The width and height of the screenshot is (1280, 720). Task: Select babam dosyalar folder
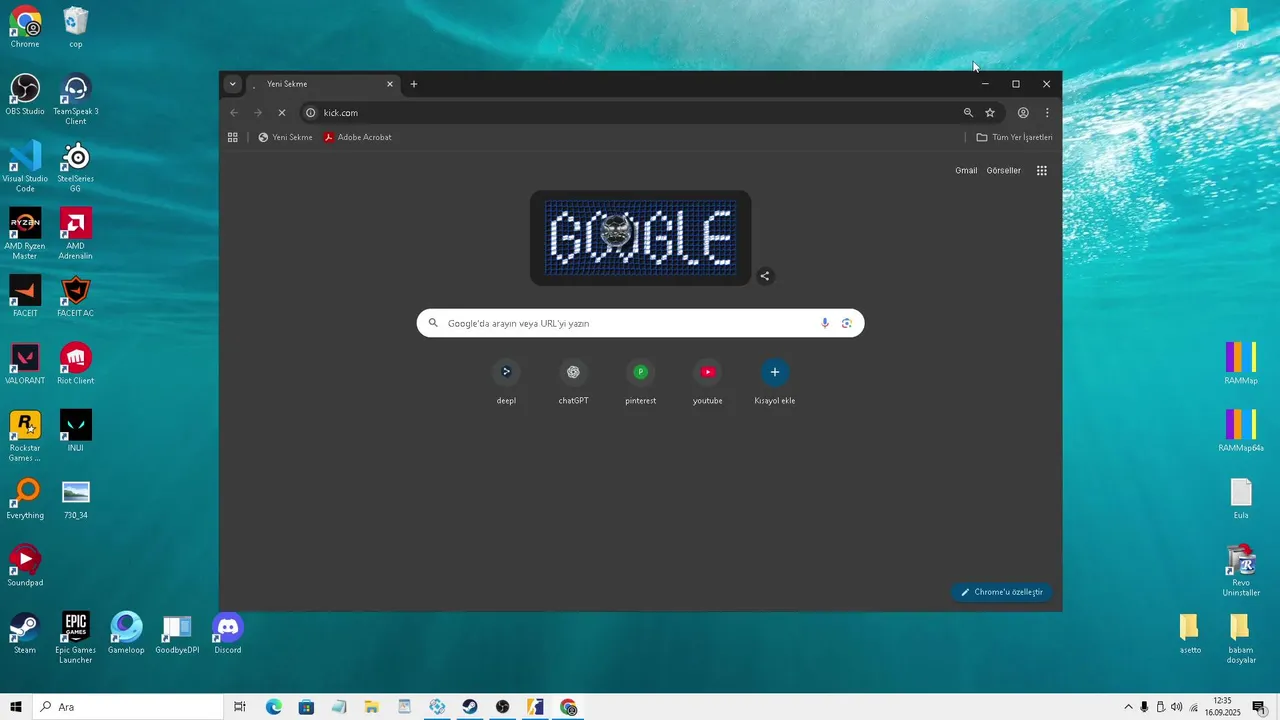(1240, 638)
